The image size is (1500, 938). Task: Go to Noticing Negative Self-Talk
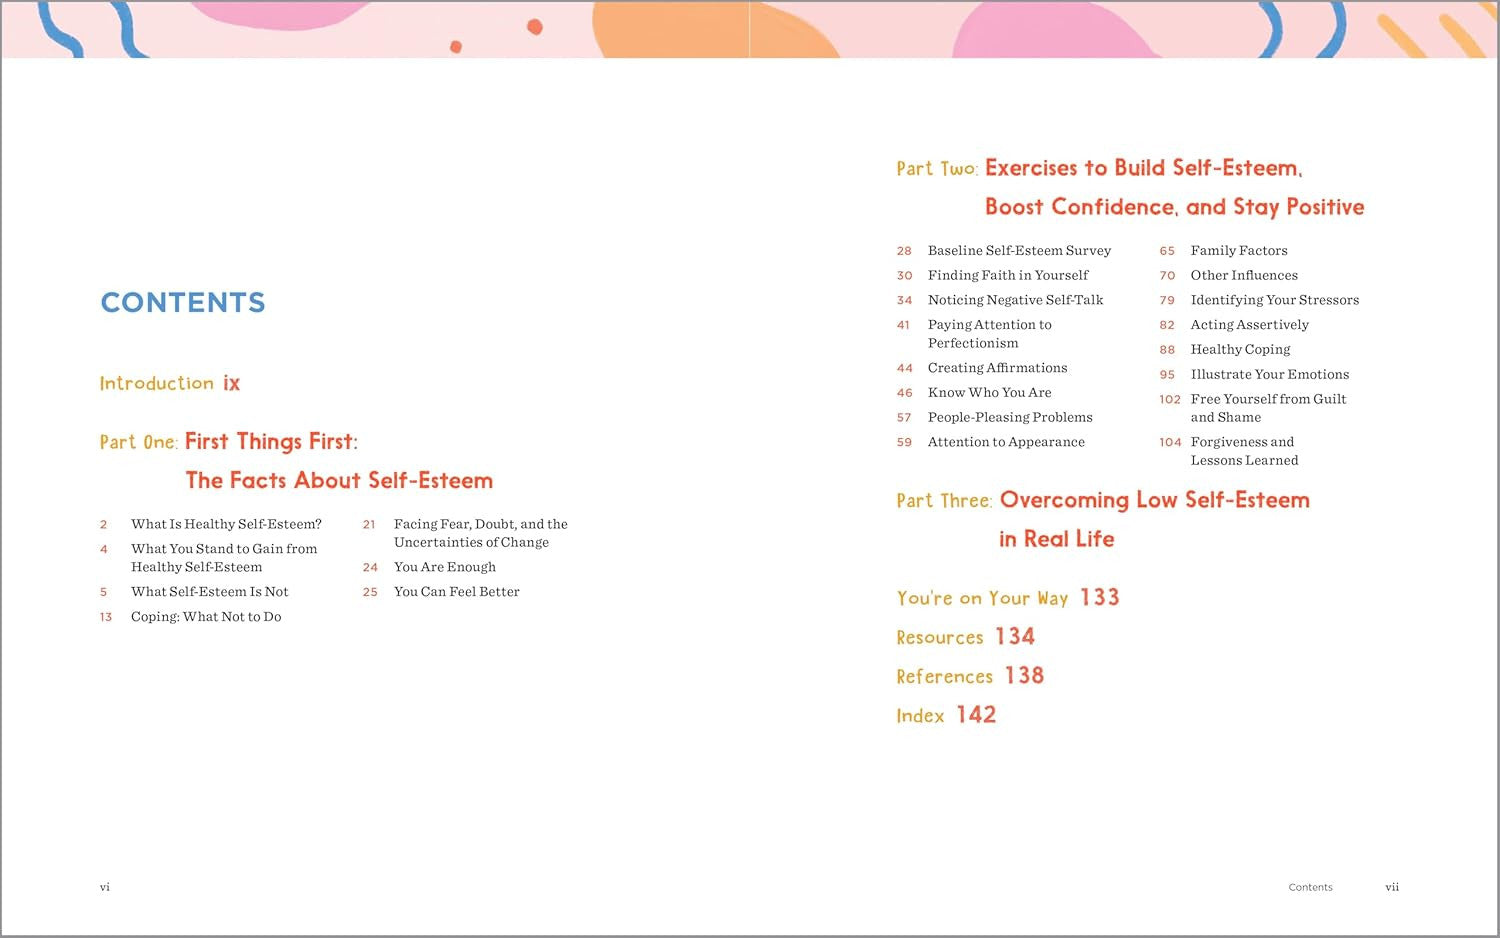point(1015,300)
